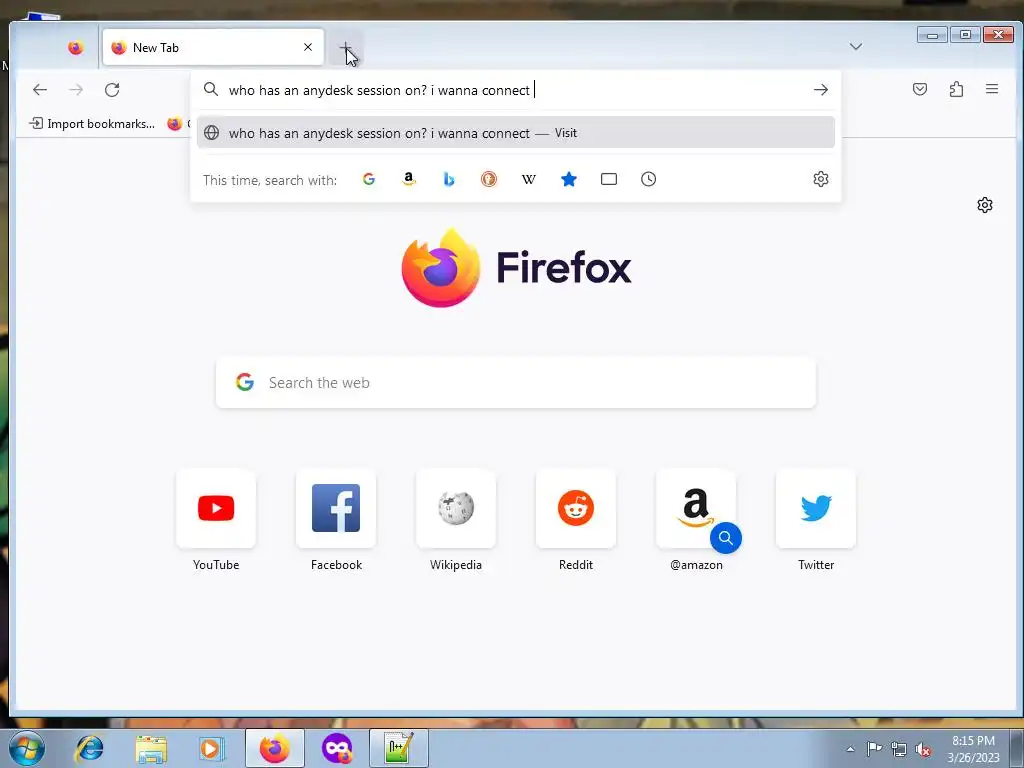1024x768 pixels.
Task: Click inside the address bar text
Action: (x=379, y=90)
